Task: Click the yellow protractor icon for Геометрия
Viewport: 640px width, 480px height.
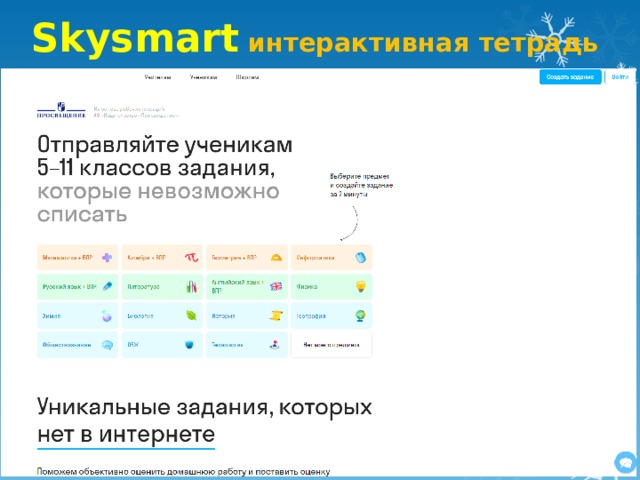Action: [x=276, y=258]
